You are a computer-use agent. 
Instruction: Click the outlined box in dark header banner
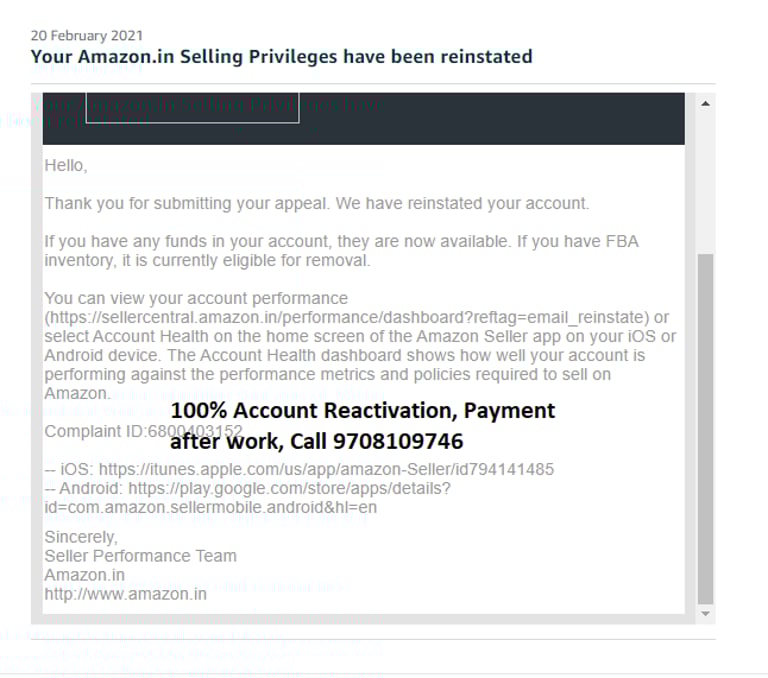click(192, 108)
